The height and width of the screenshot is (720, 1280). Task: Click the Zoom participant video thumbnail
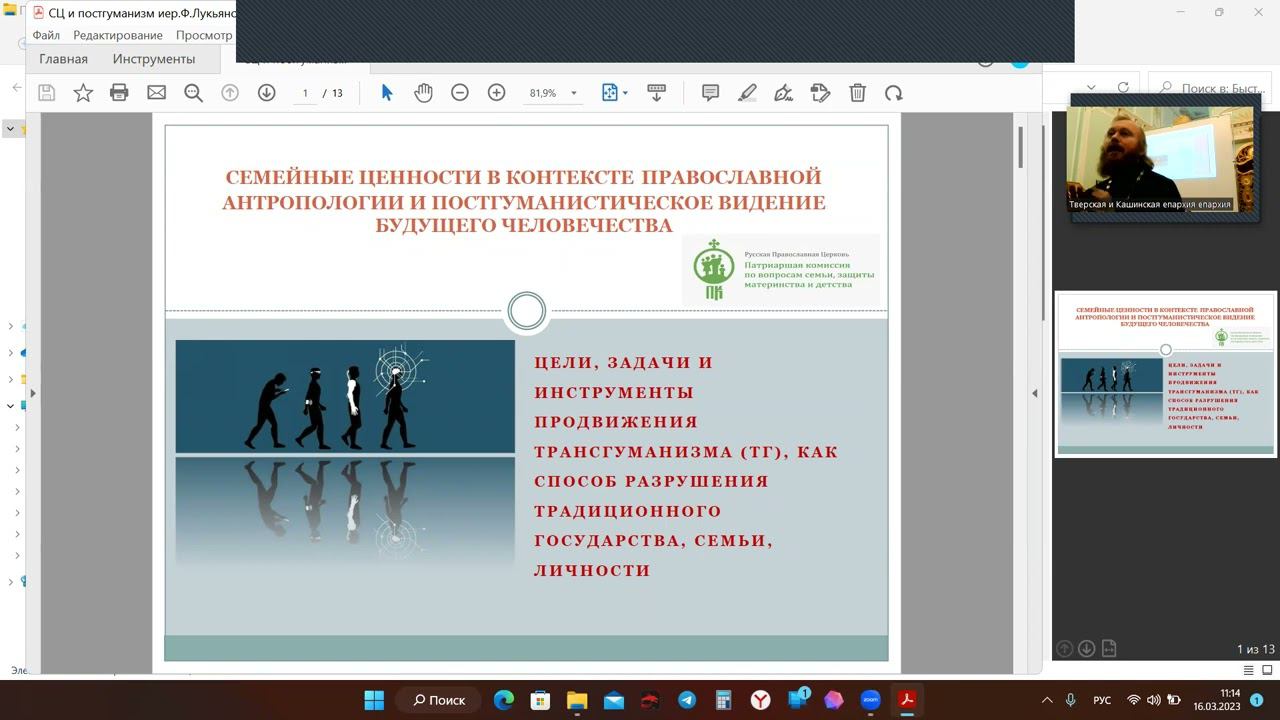pos(1160,159)
